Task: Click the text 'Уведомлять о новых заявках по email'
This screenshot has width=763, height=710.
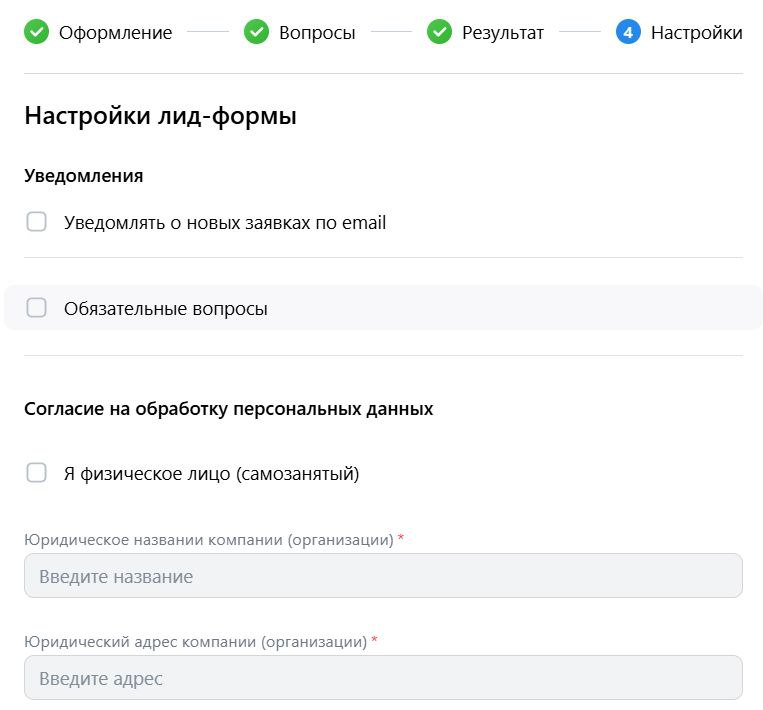Action: click(x=225, y=223)
